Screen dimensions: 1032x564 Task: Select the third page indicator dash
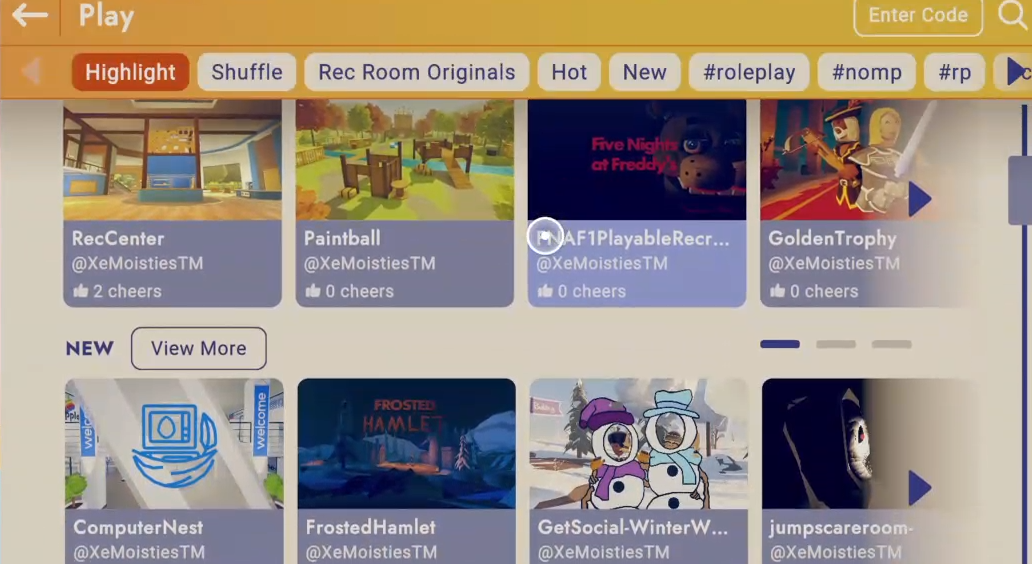coord(892,344)
